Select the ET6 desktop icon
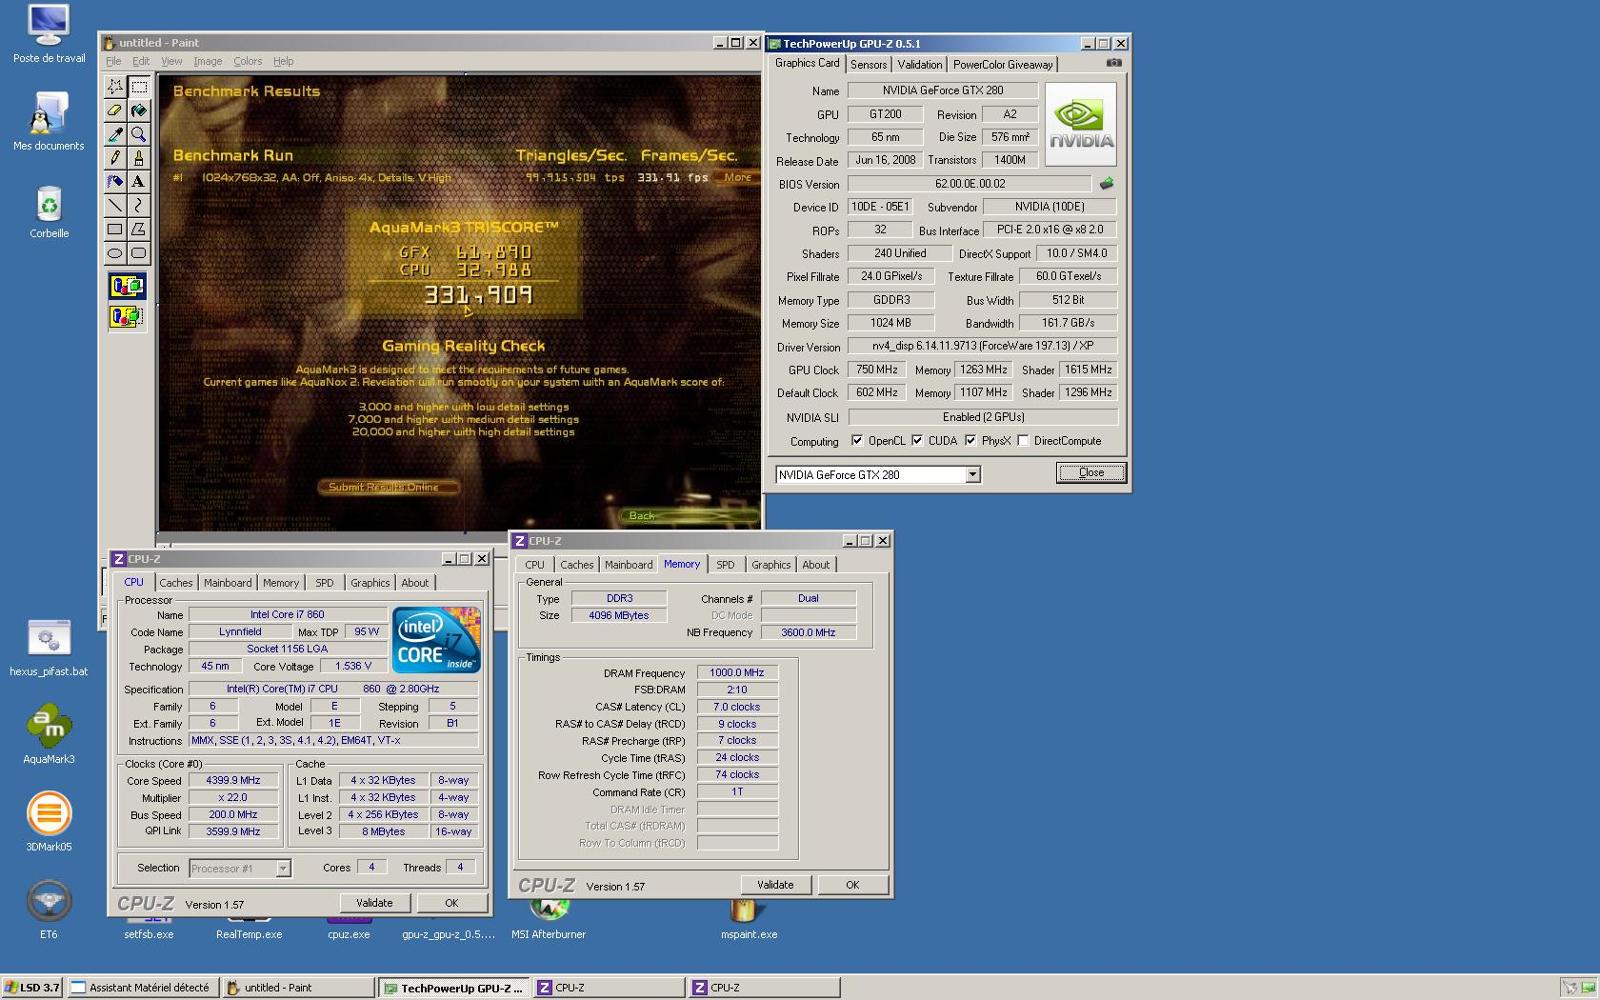 pos(49,909)
